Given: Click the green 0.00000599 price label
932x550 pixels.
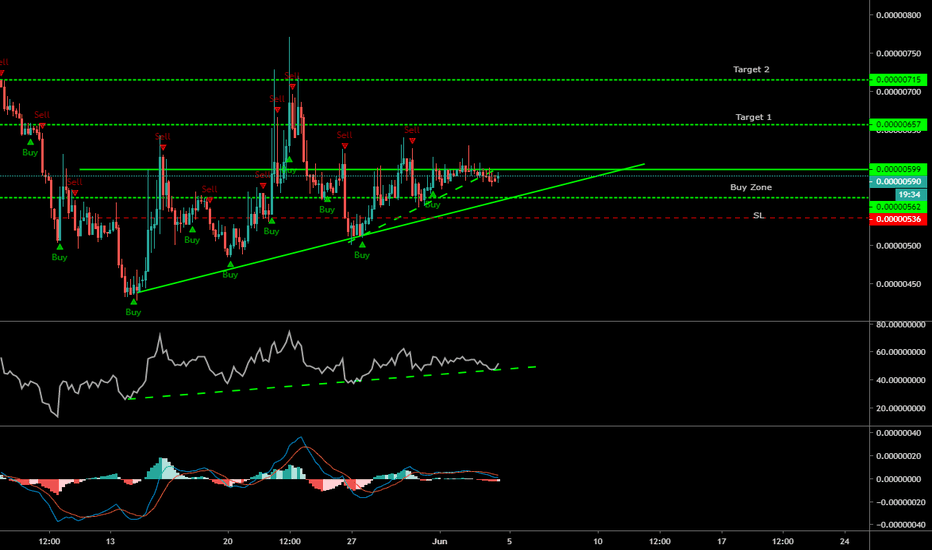Looking at the screenshot, I should 898,169.
